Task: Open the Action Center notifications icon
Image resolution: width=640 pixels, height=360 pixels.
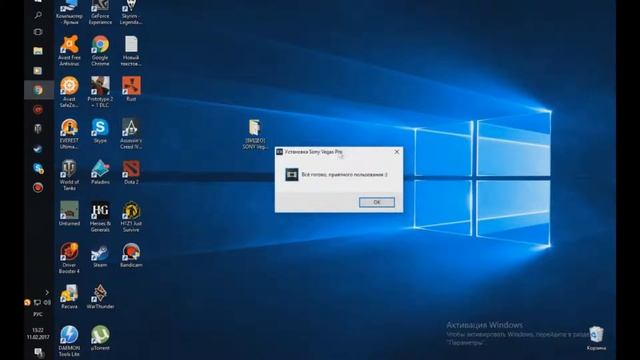Action: [38, 352]
